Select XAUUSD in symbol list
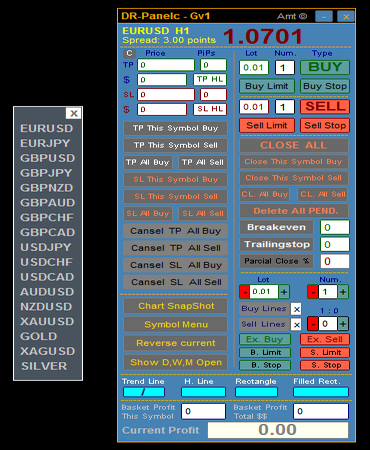This screenshot has height=450, width=370. coord(47,321)
